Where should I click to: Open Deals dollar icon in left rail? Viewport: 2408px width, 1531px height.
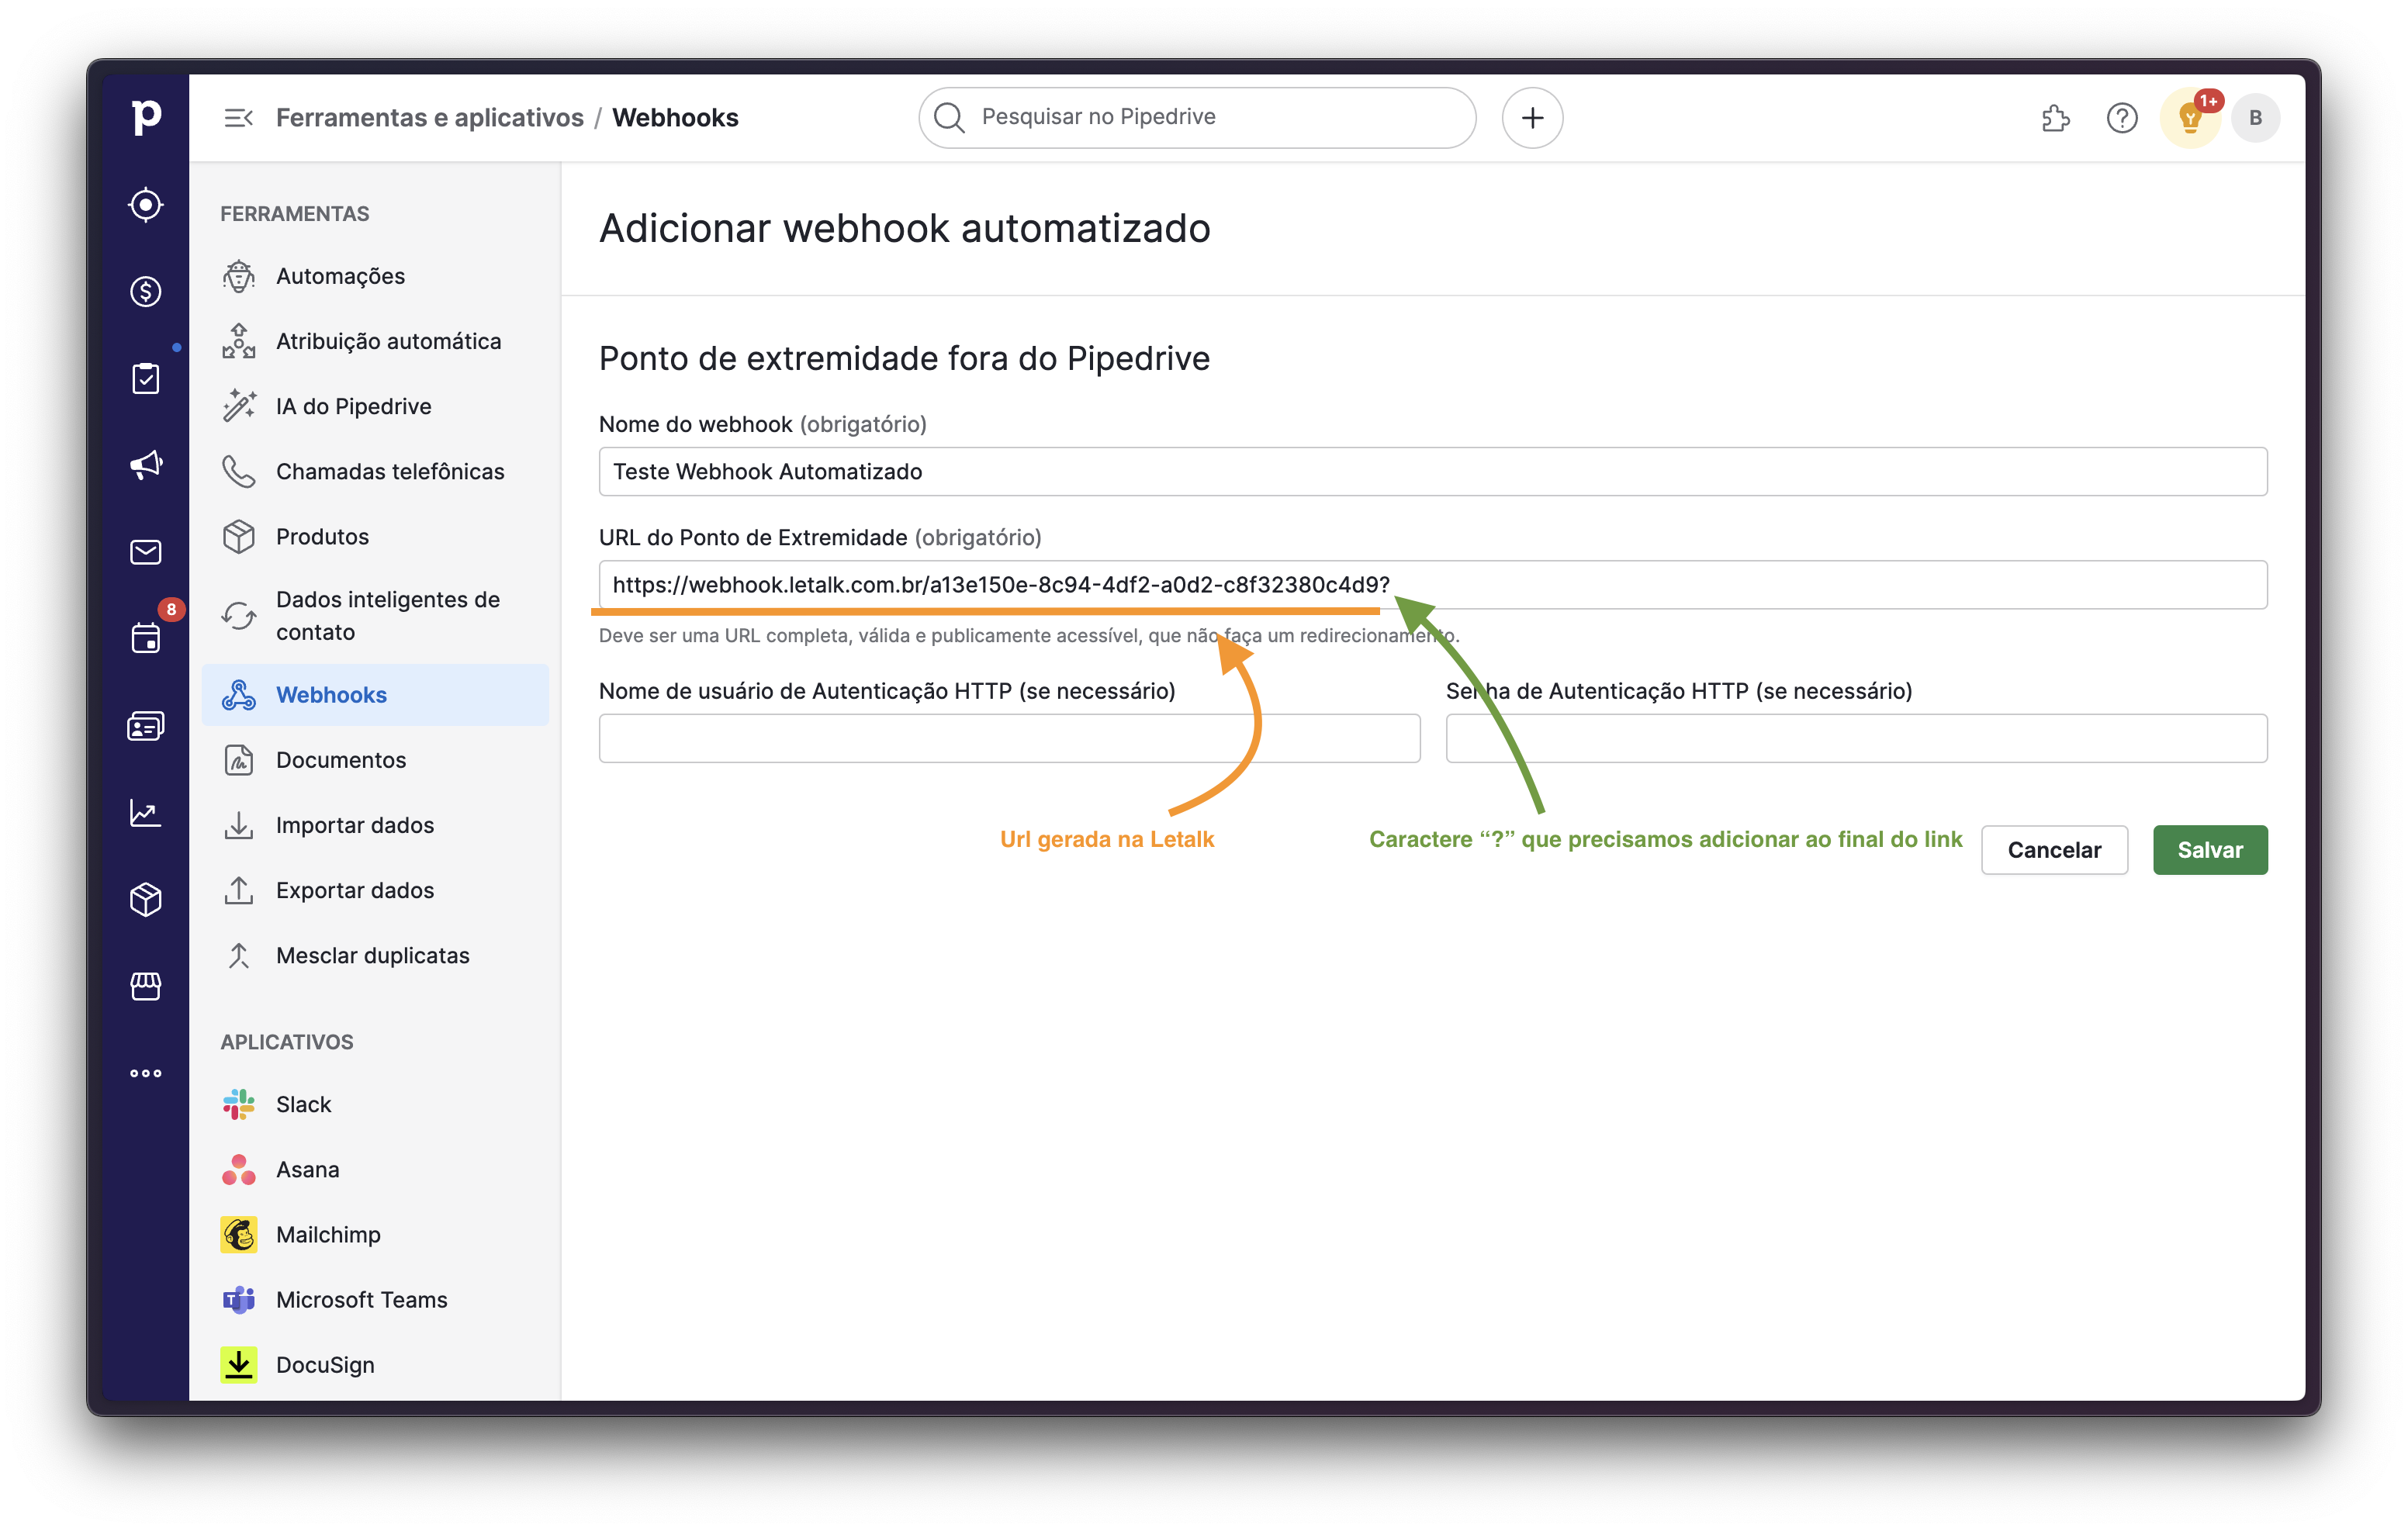(146, 292)
